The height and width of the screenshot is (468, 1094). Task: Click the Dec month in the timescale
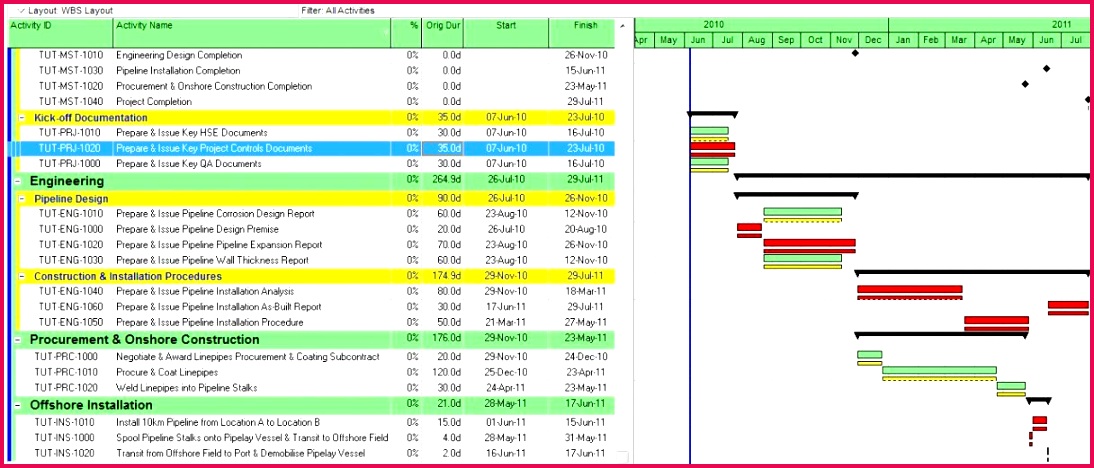tap(874, 40)
